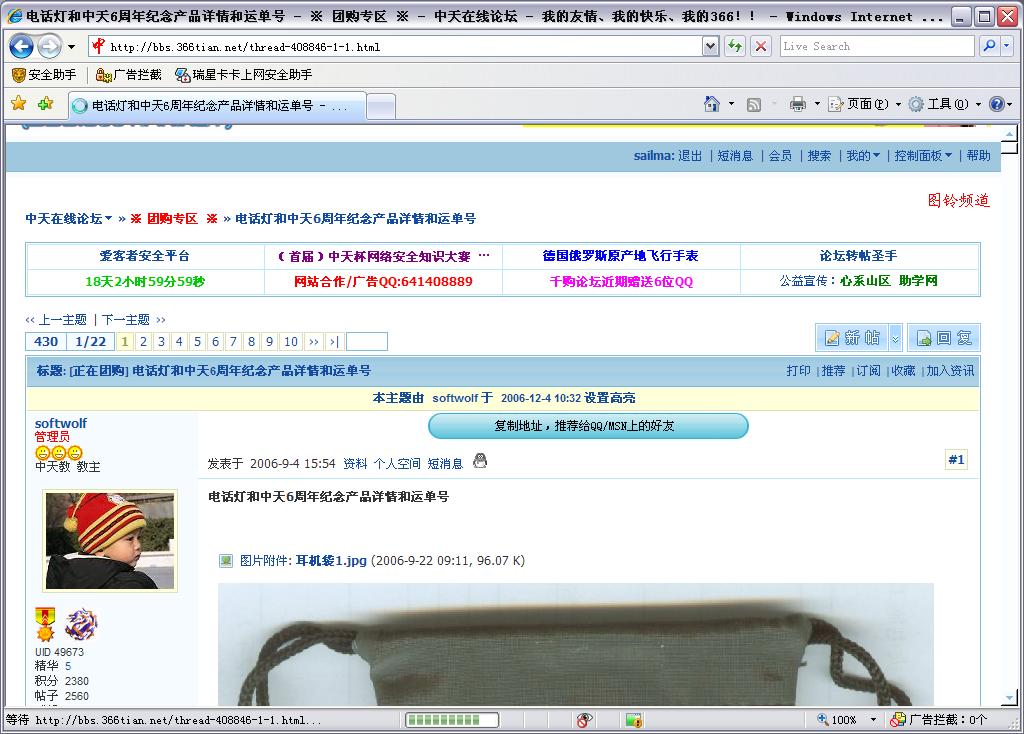Click the 回复 reply button

pos(944,338)
